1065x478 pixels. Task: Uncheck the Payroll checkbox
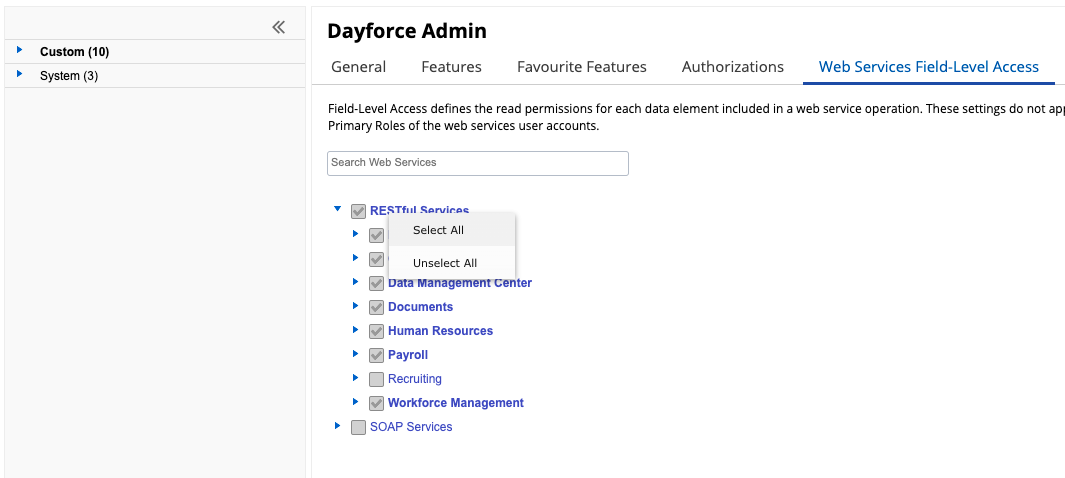pos(376,355)
